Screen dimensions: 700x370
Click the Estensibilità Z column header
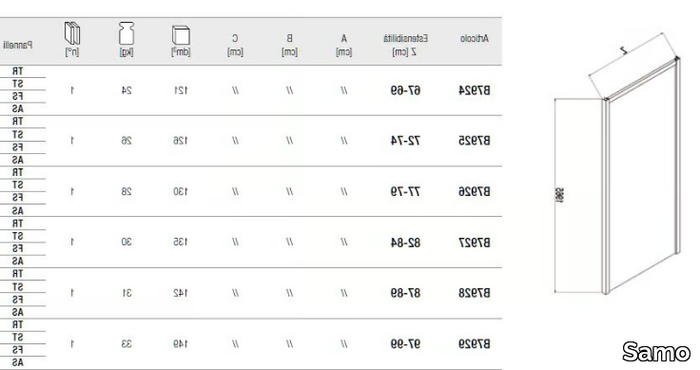405,45
